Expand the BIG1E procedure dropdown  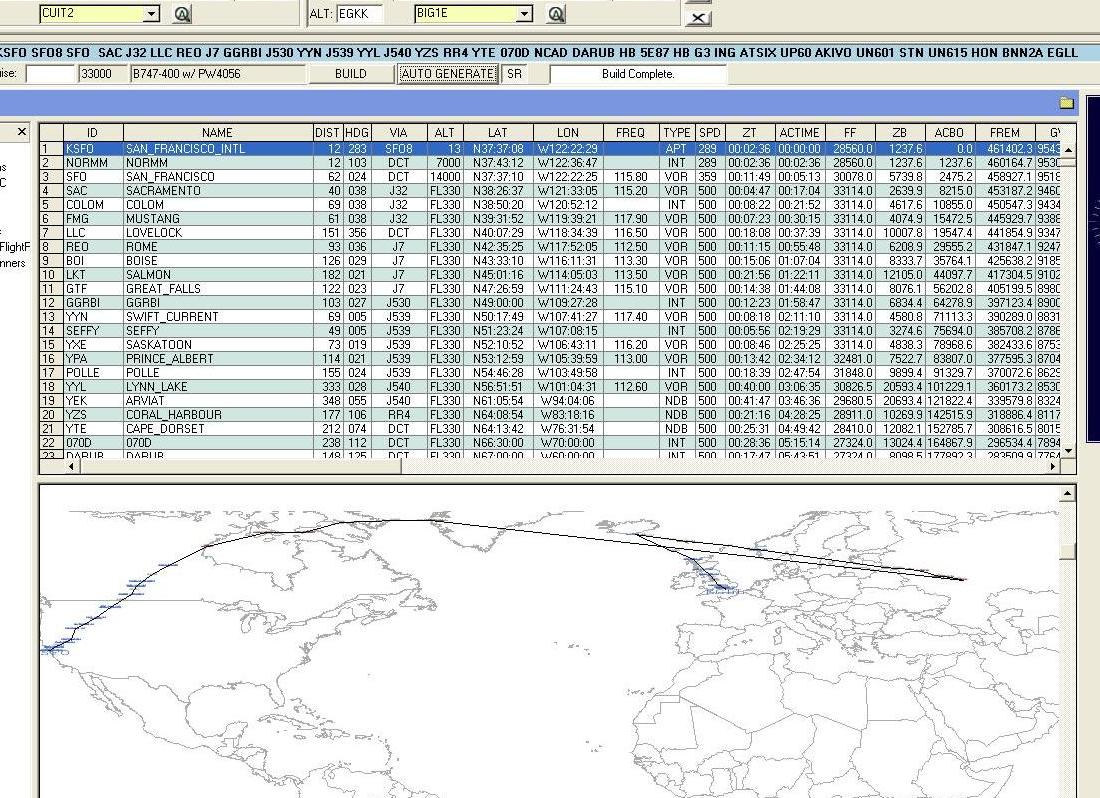(524, 14)
